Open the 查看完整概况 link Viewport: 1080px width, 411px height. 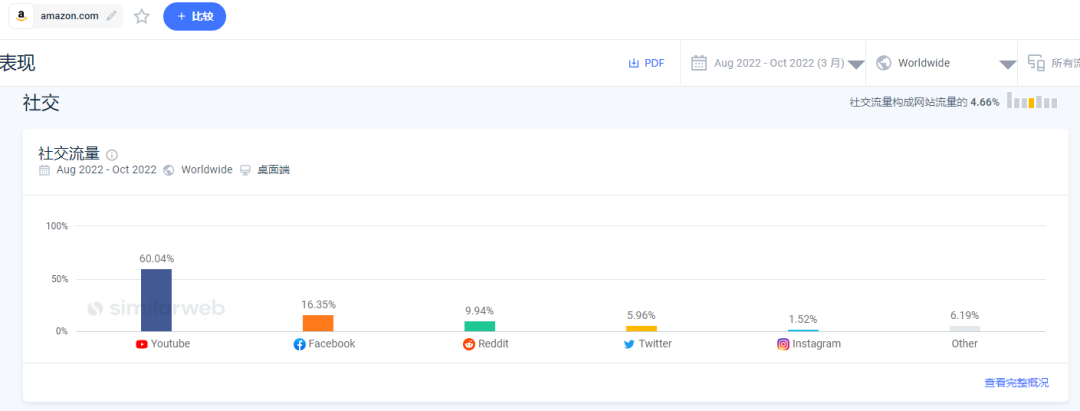click(x=1016, y=383)
